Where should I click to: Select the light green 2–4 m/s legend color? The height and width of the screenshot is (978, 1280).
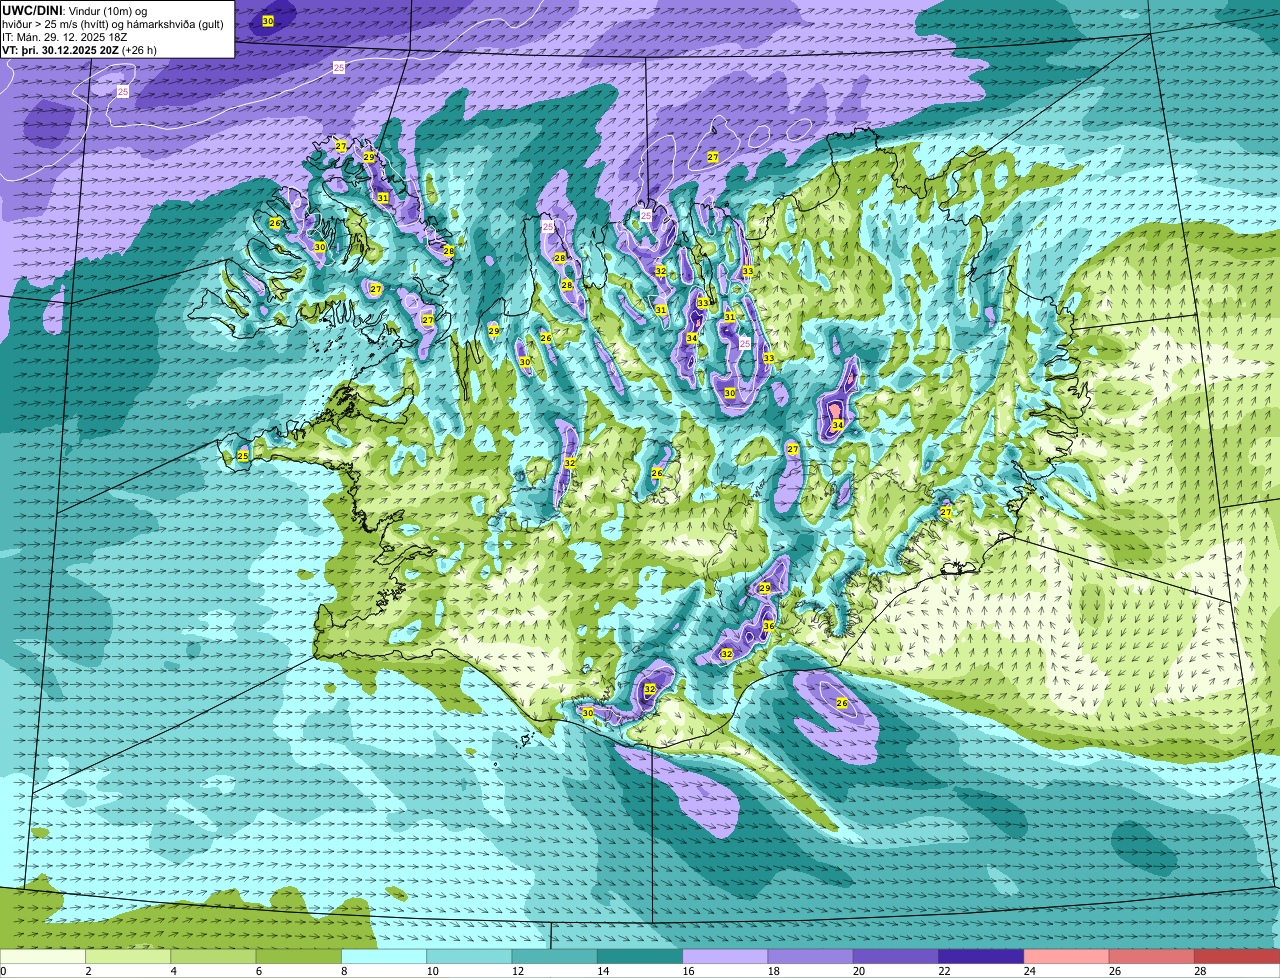pos(128,956)
